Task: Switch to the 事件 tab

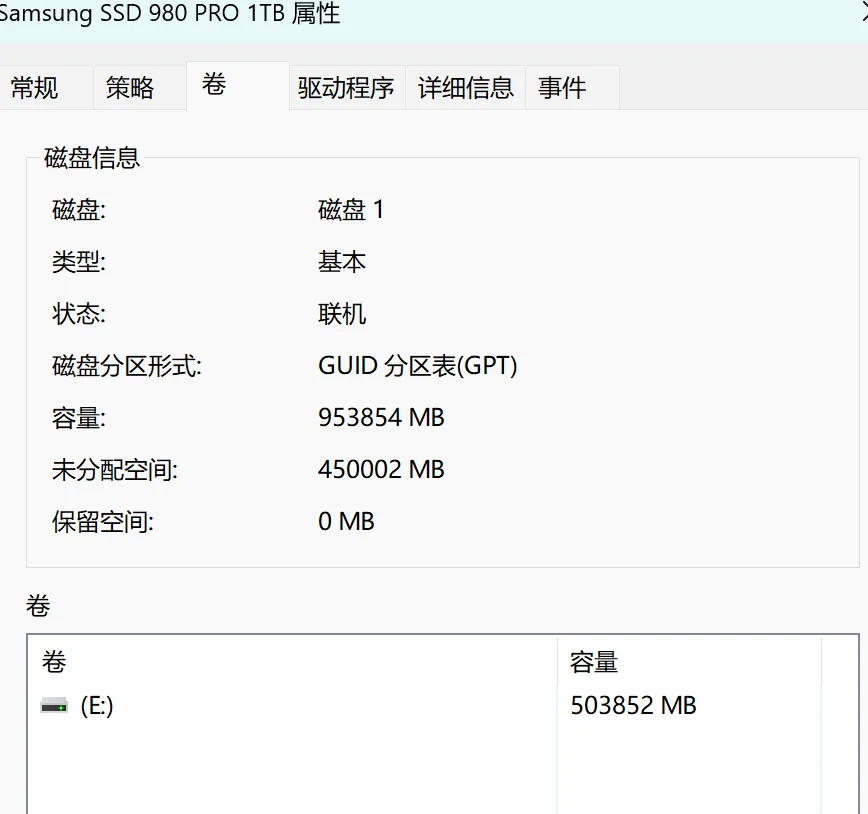Action: [572, 87]
